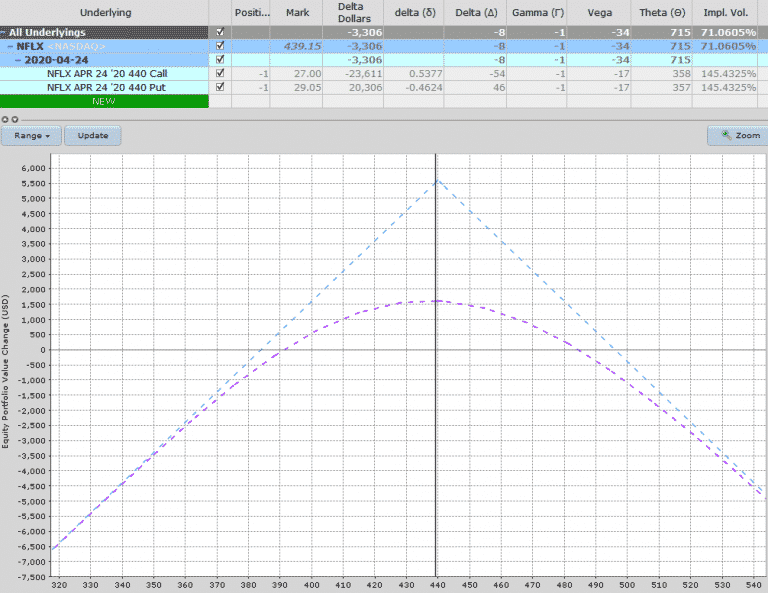Collapse the 2020-04-24 expiration group
The height and width of the screenshot is (593, 768).
tap(19, 60)
